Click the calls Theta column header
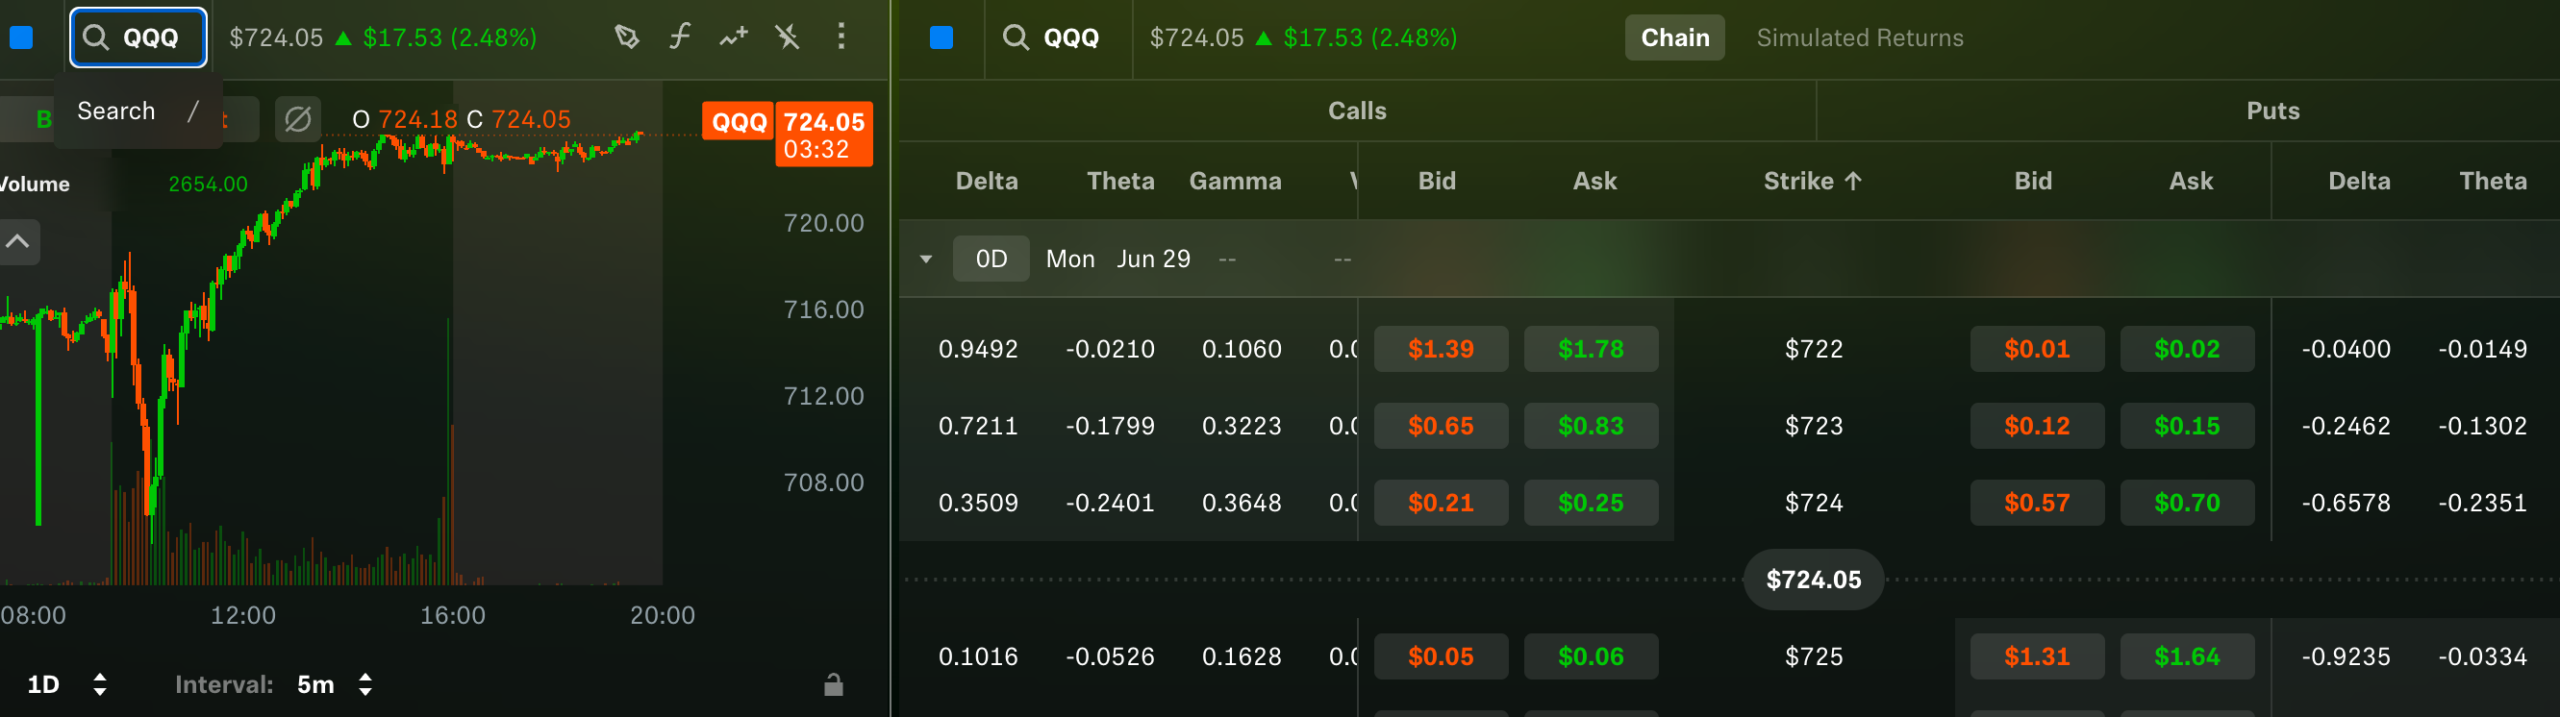 click(1121, 181)
